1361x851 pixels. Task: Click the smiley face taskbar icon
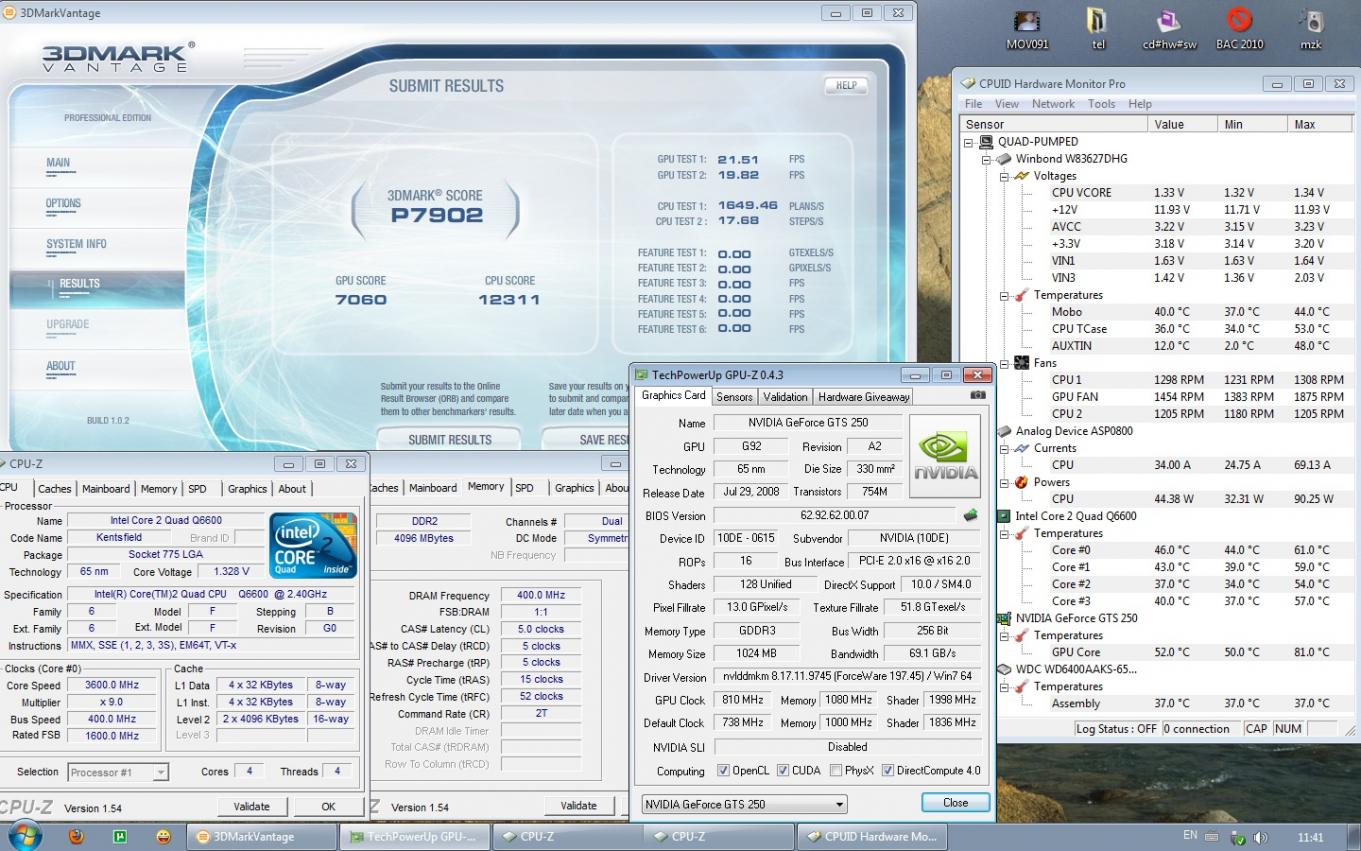pyautogui.click(x=163, y=836)
